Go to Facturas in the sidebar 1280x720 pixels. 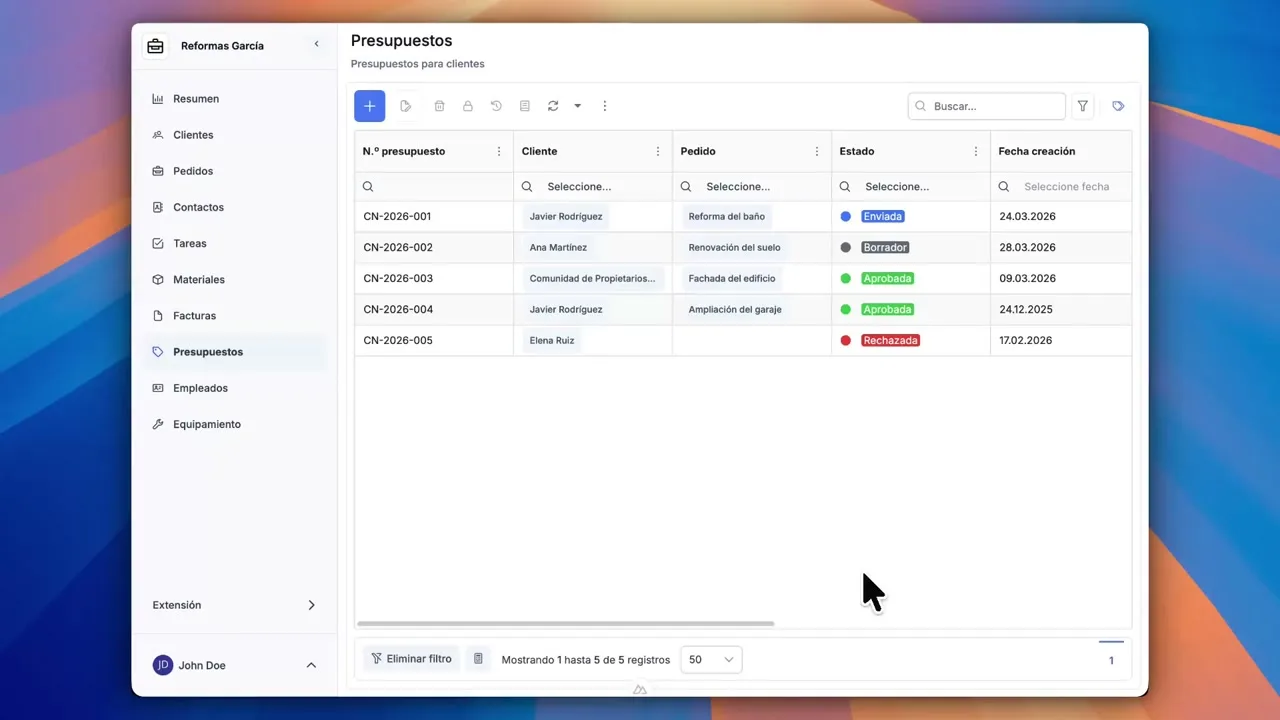tap(194, 316)
